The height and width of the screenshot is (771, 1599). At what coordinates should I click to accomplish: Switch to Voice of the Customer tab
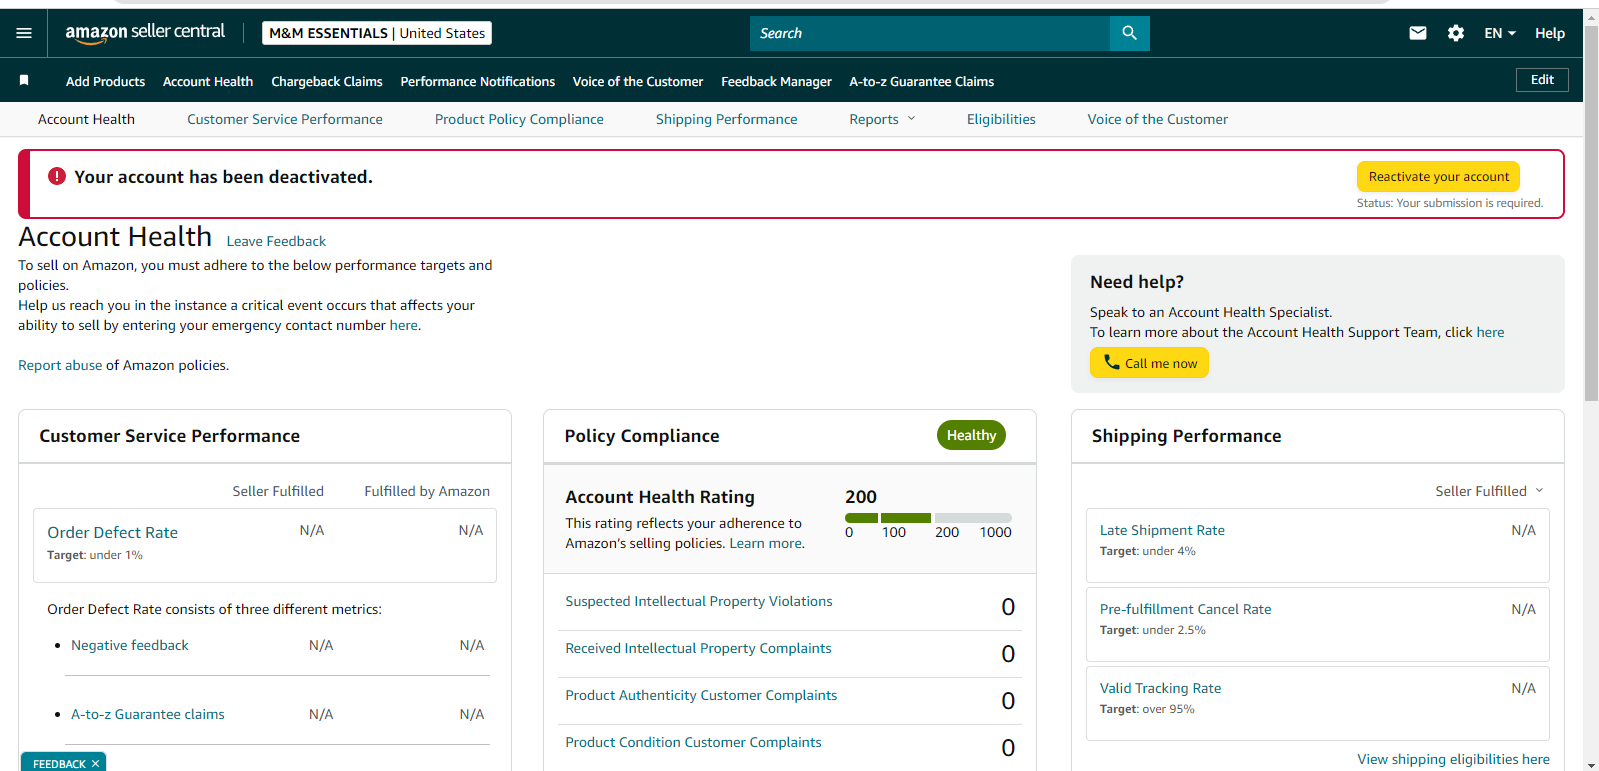1158,119
